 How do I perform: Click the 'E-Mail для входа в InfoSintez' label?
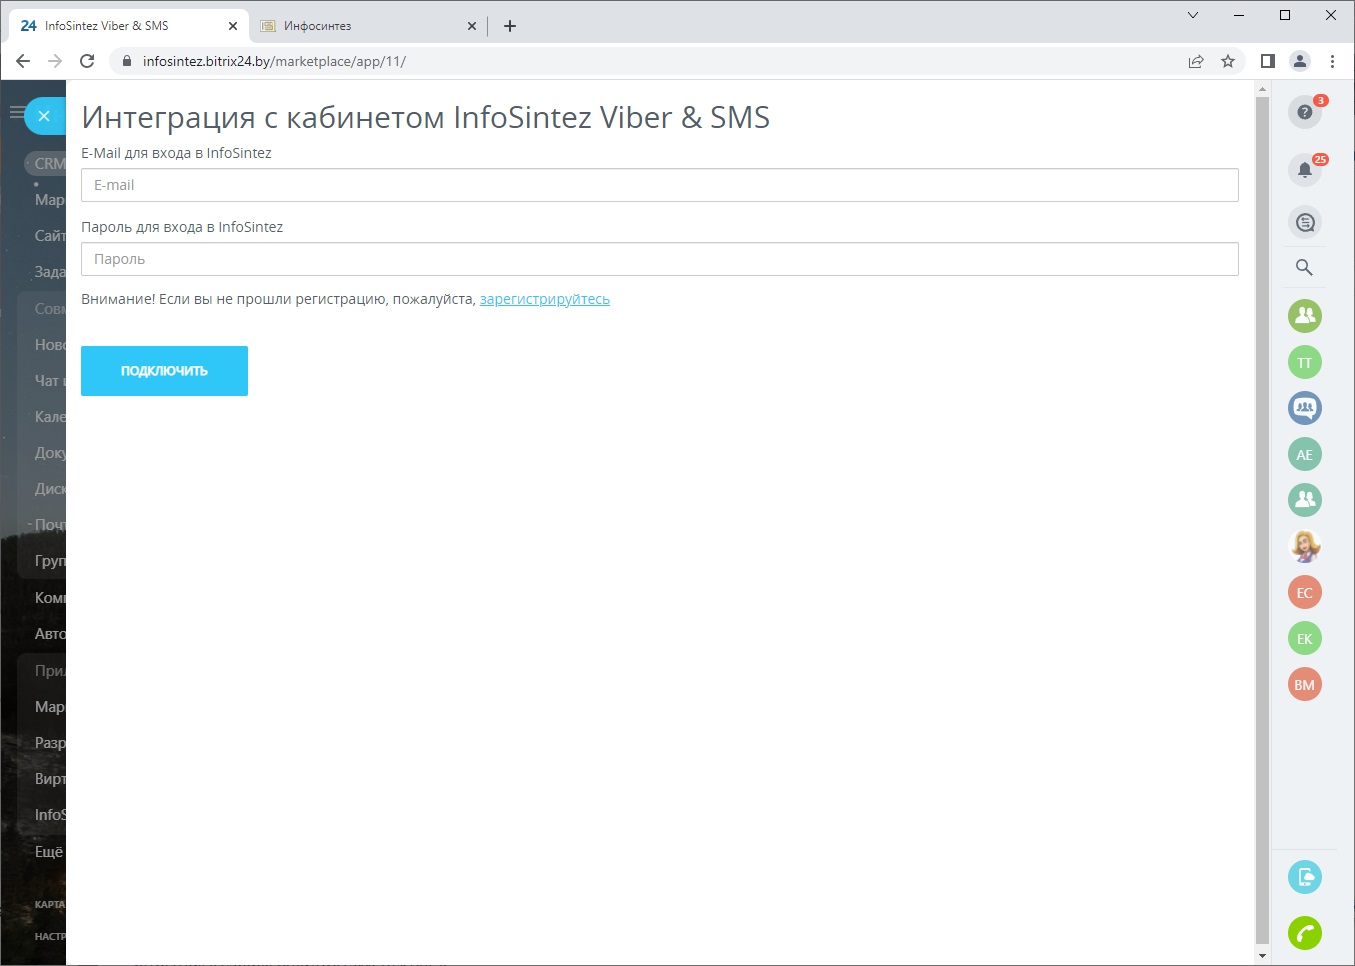176,153
